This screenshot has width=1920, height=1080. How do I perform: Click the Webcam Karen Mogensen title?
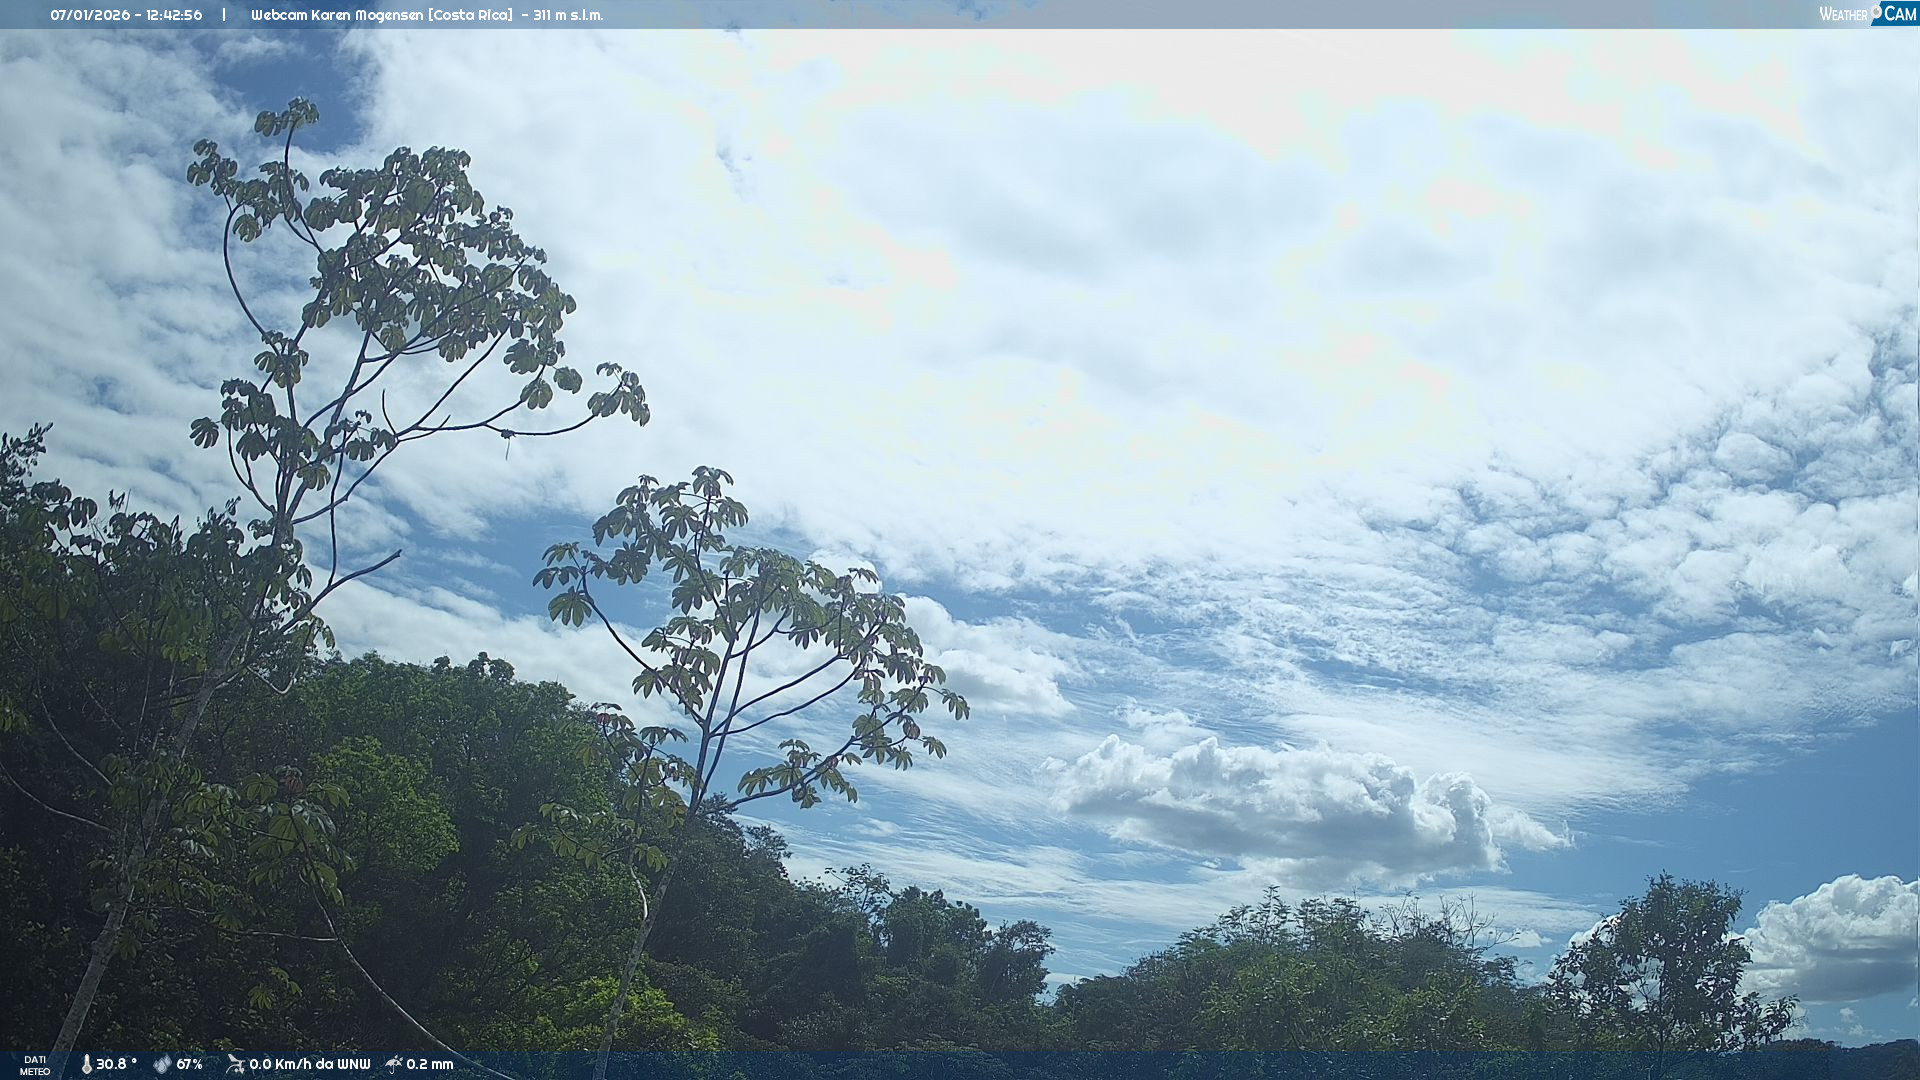coord(337,15)
